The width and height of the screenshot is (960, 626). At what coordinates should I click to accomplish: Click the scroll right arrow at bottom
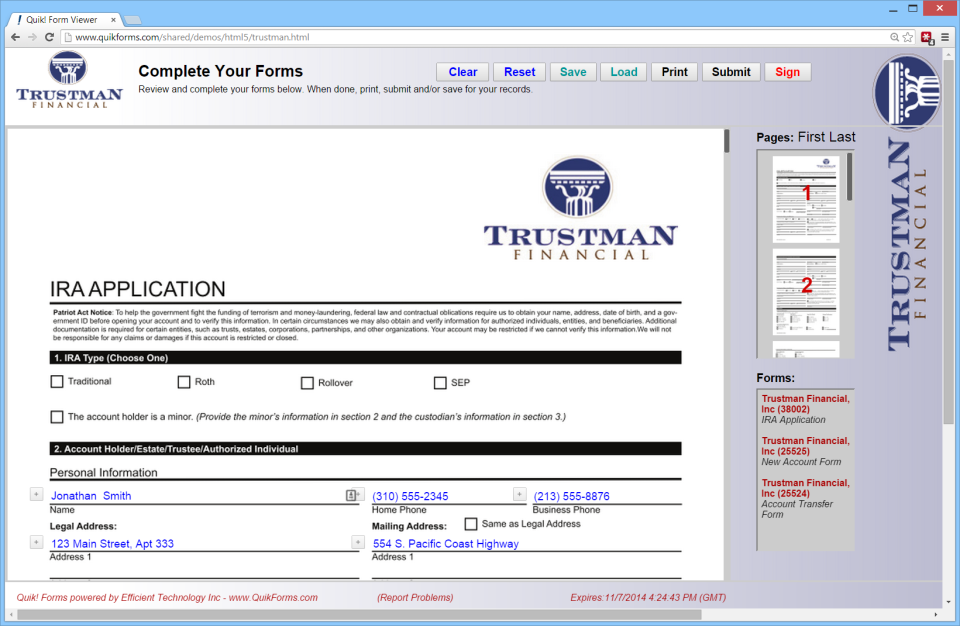[936, 614]
